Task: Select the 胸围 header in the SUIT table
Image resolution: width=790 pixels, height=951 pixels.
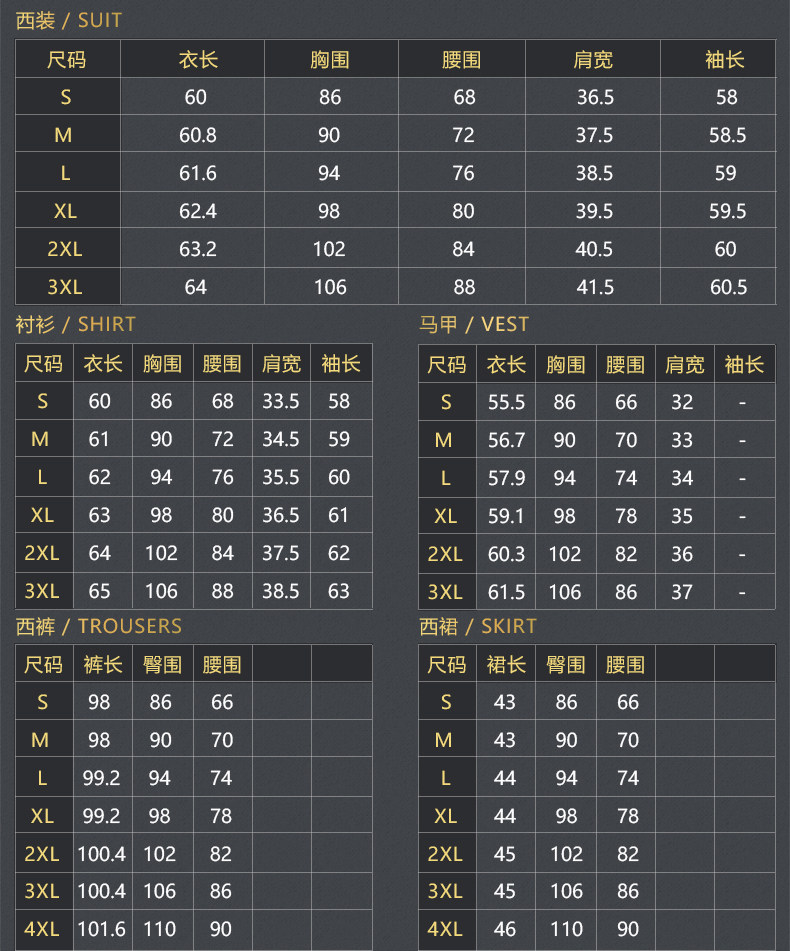Action: (x=330, y=60)
